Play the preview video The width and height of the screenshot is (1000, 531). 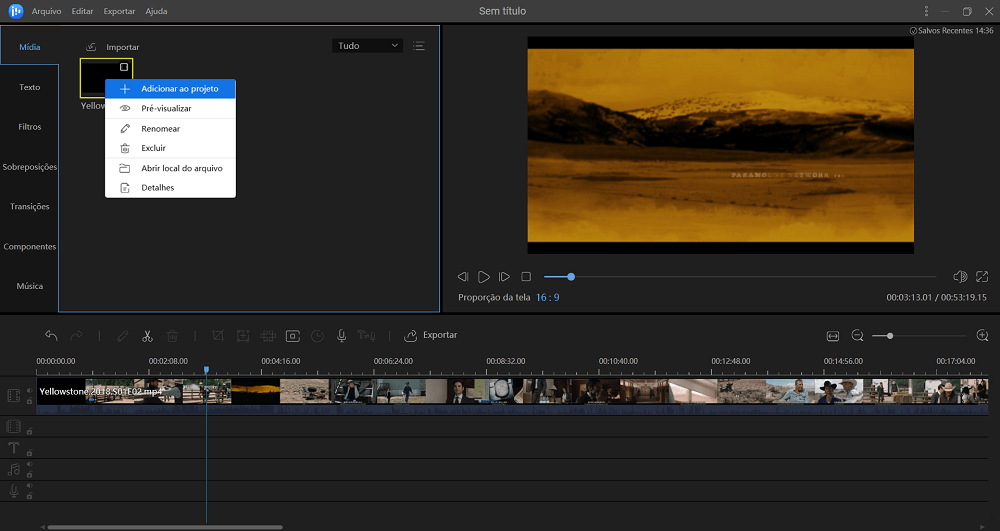[x=484, y=277]
